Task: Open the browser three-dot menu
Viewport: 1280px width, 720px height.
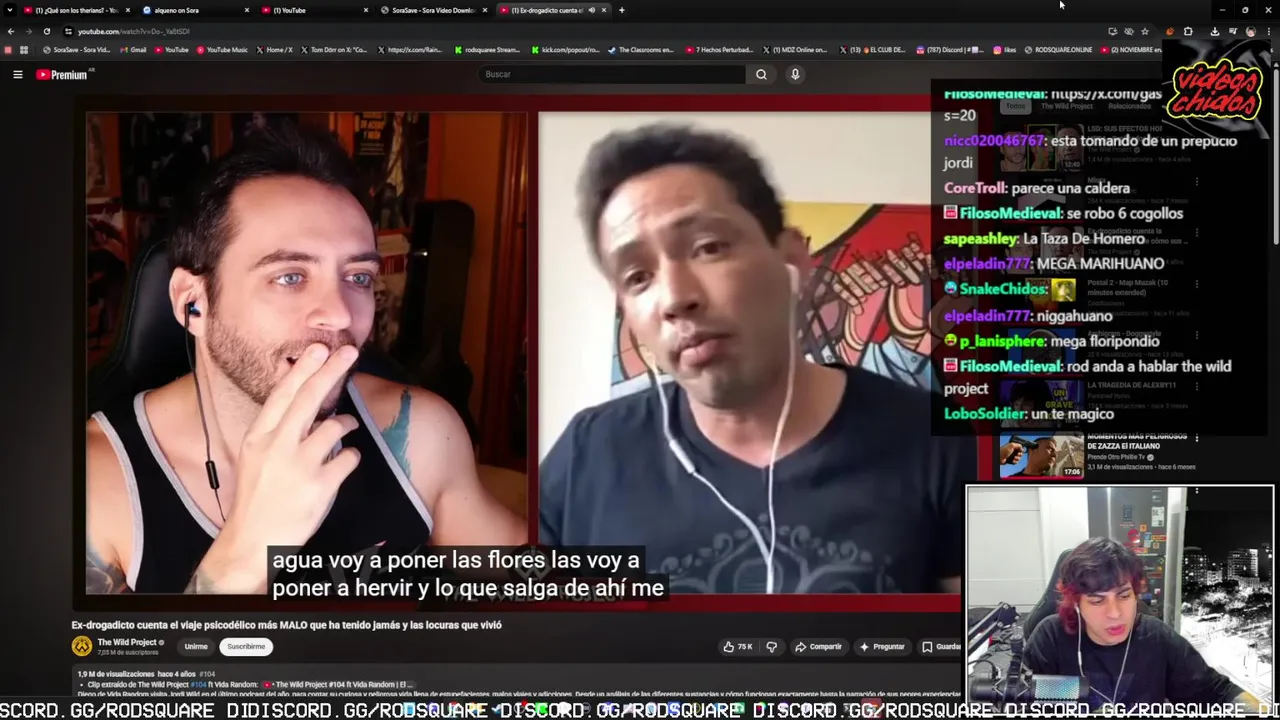Action: click(1269, 31)
